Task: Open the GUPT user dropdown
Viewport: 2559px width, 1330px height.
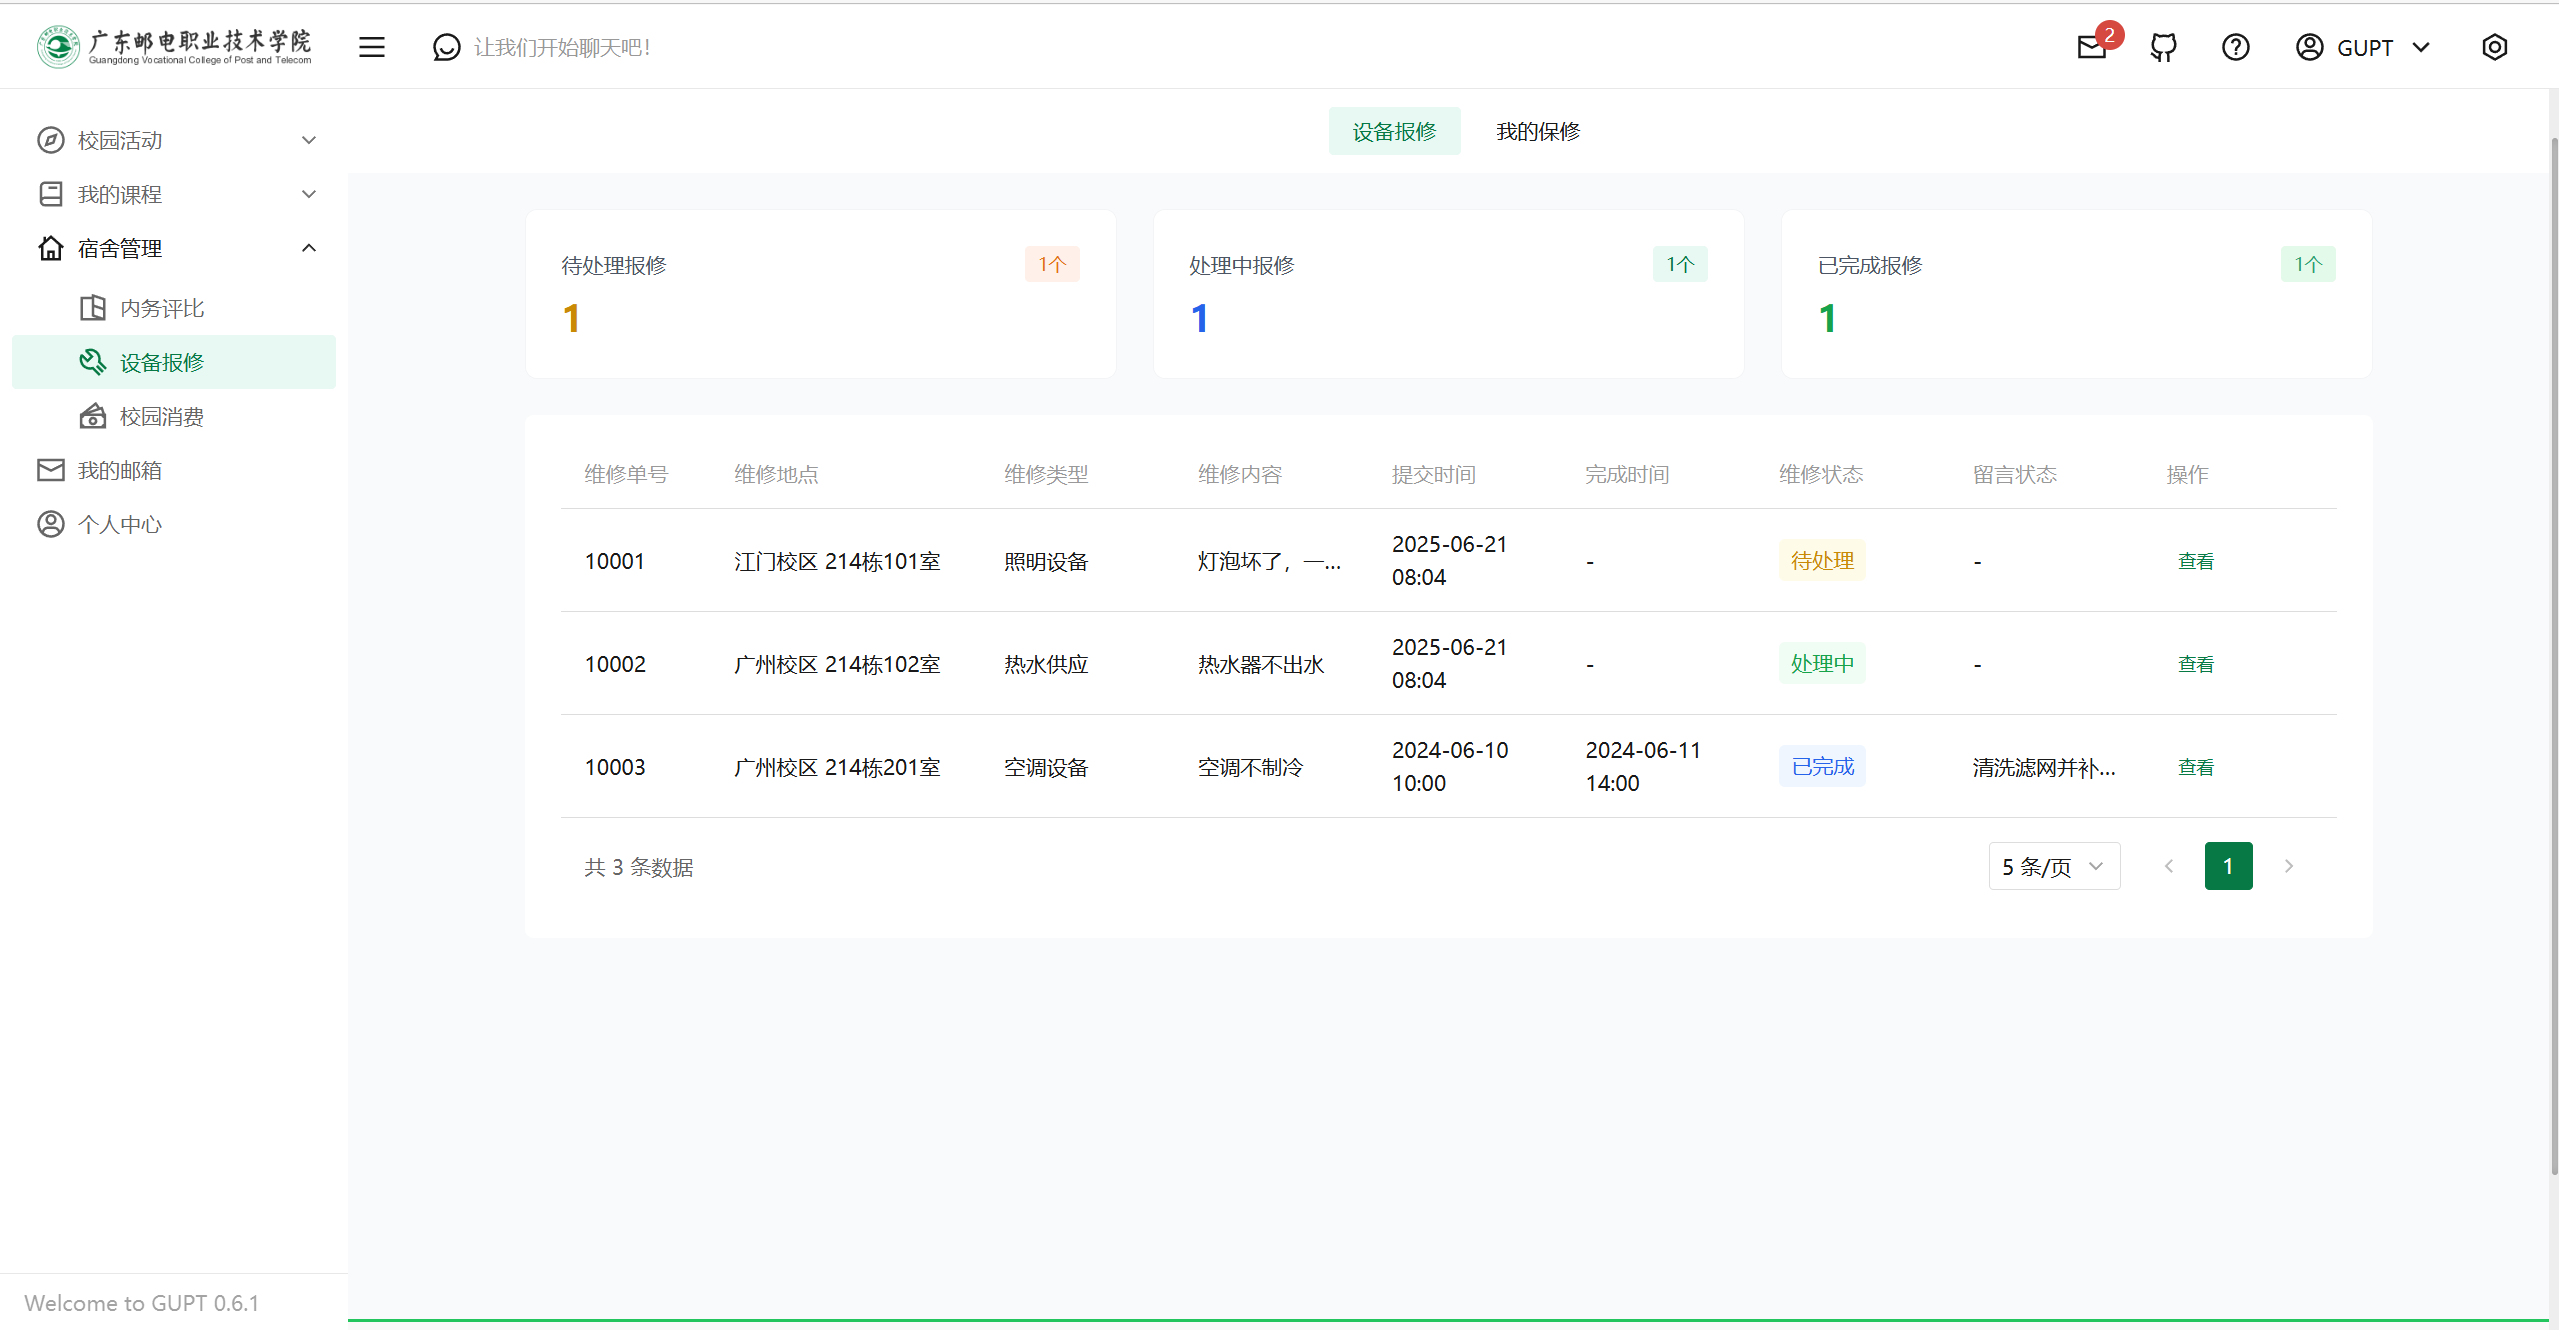Action: coord(2364,47)
